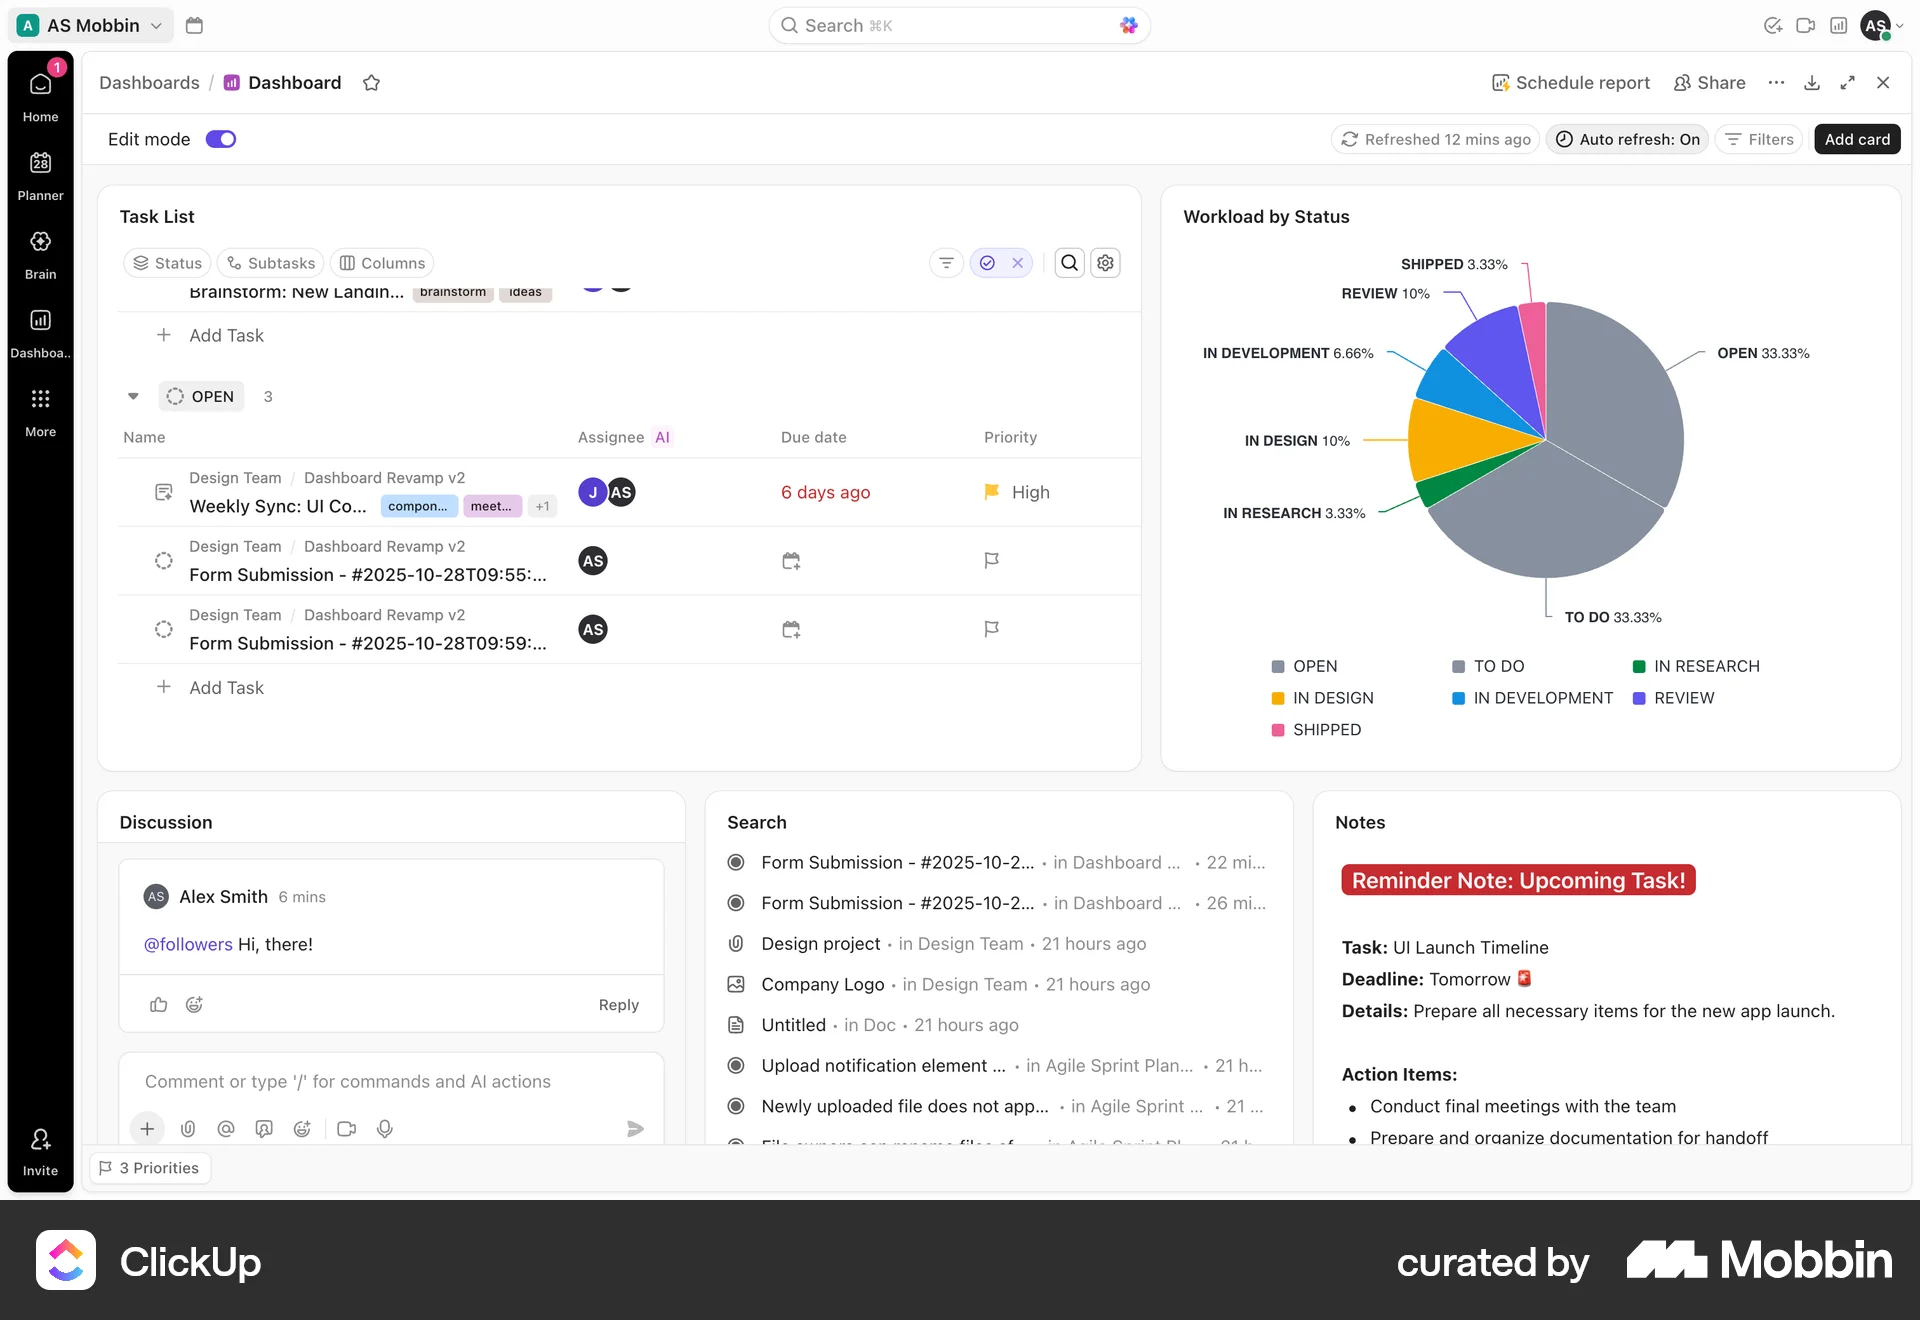
Task: Record a clip with the video camera icon
Action: [345, 1129]
